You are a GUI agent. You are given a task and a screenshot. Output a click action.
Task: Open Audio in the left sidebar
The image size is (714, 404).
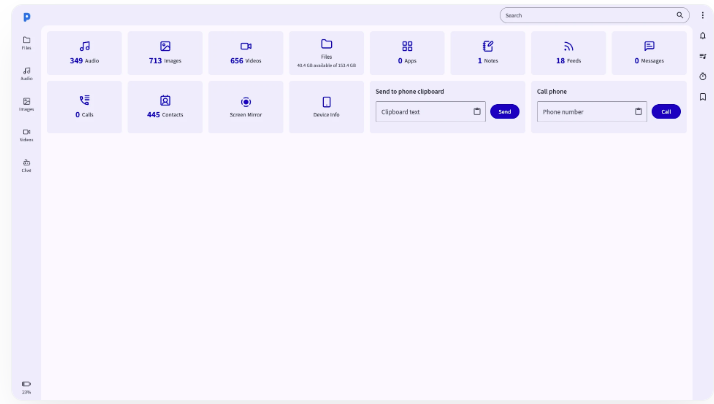pos(26,73)
